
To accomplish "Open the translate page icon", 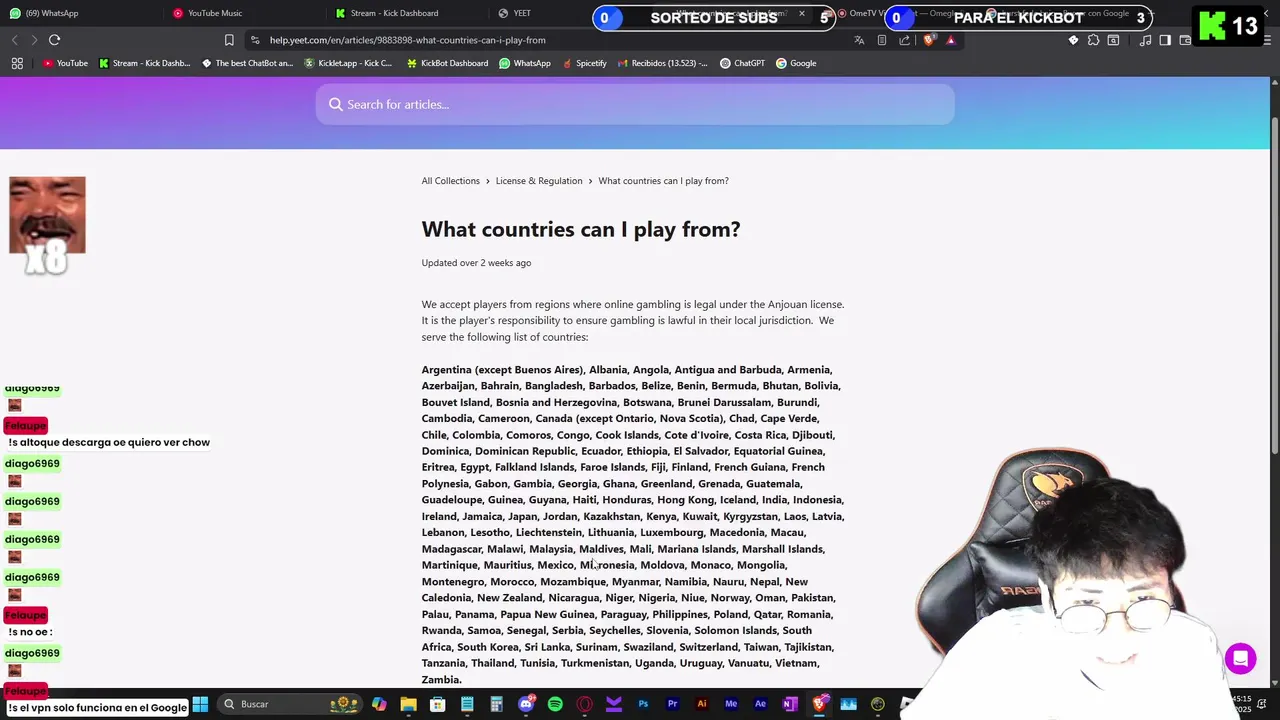I will point(859,40).
